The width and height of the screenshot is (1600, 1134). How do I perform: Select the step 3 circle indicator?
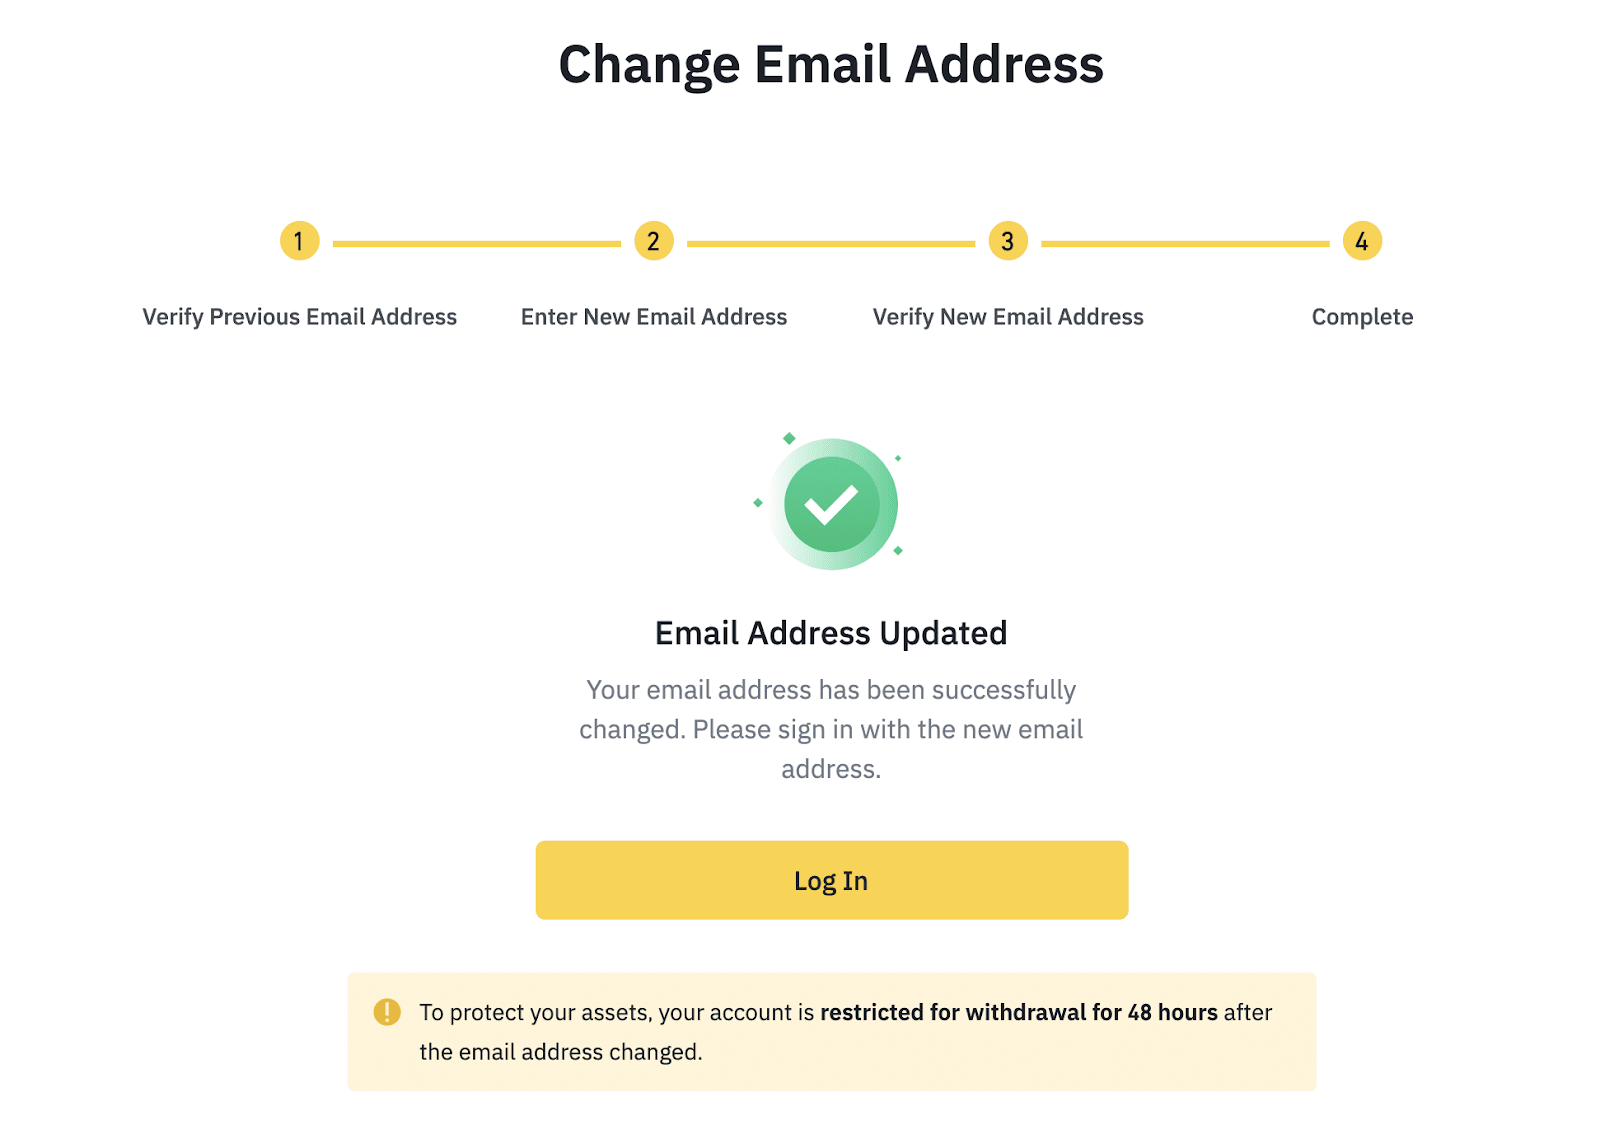pyautogui.click(x=1008, y=241)
